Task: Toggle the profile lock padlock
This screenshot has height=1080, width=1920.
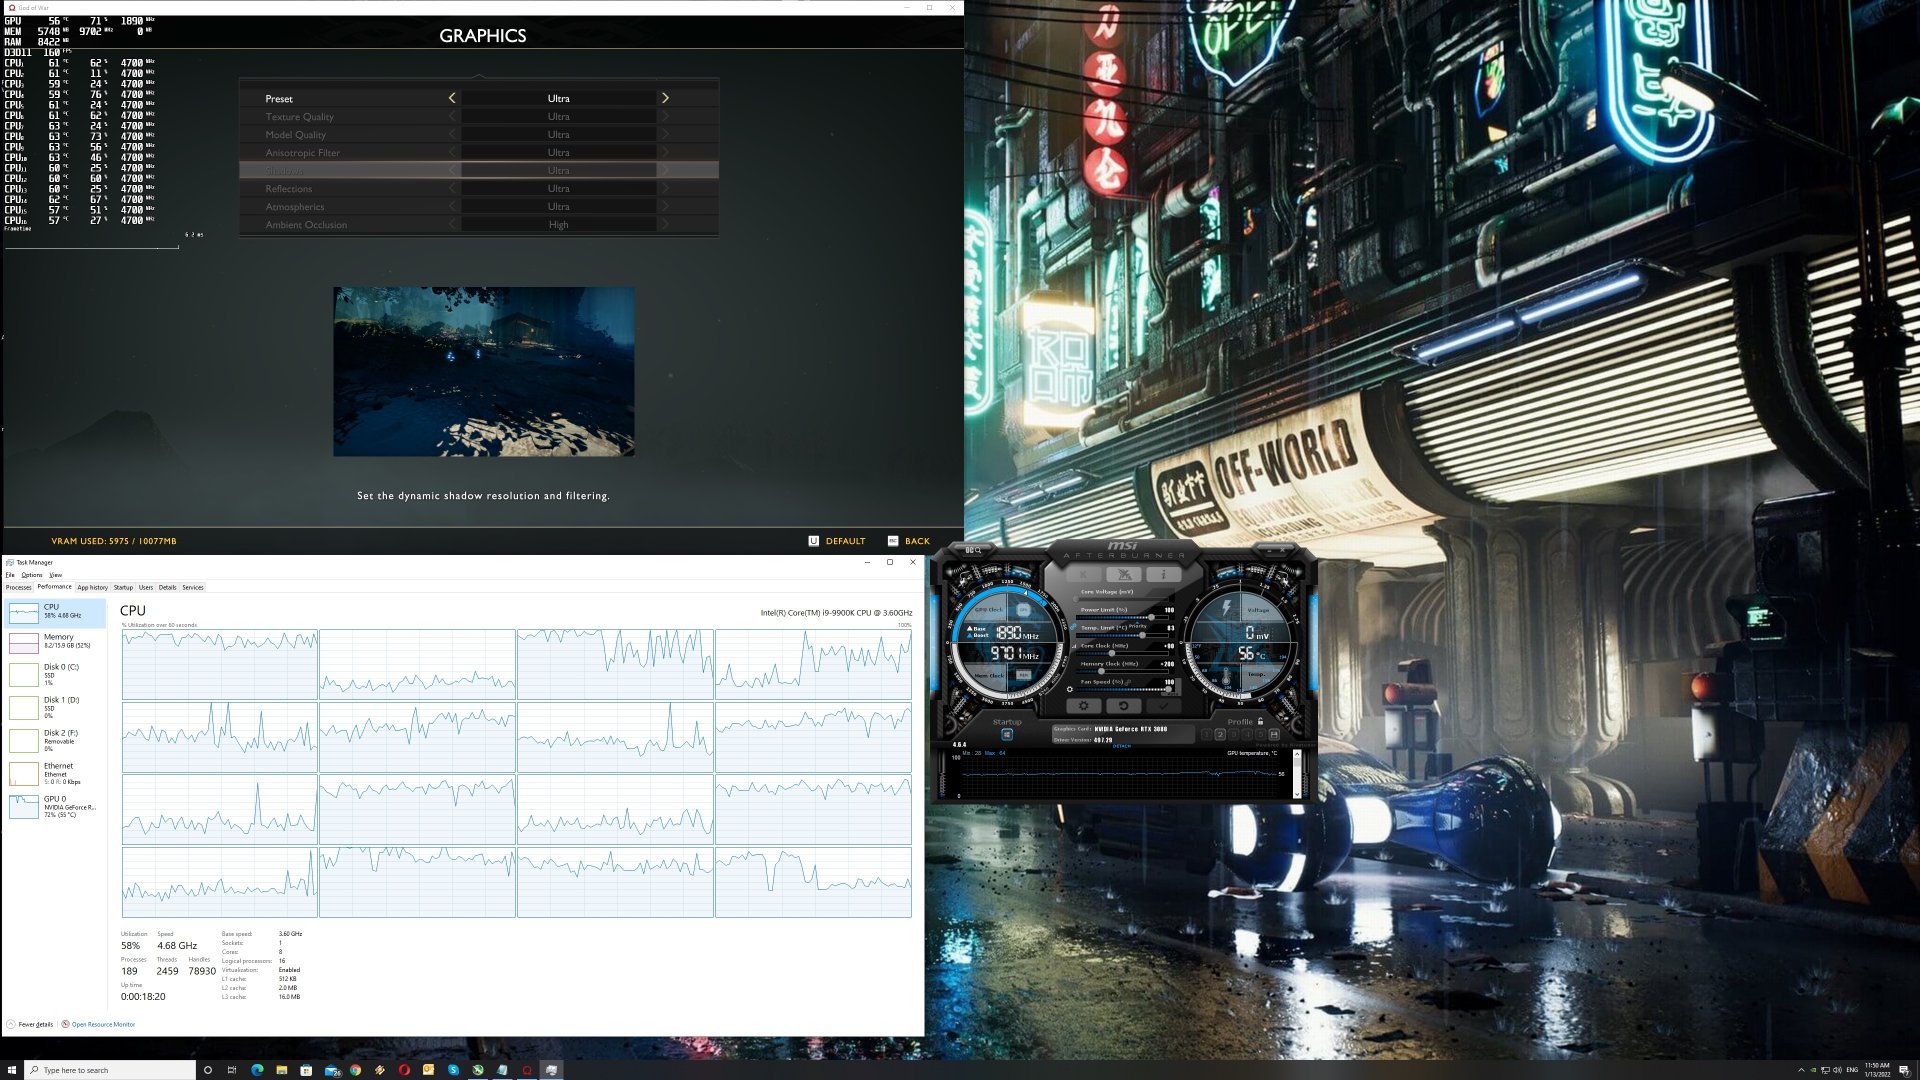Action: (1261, 721)
